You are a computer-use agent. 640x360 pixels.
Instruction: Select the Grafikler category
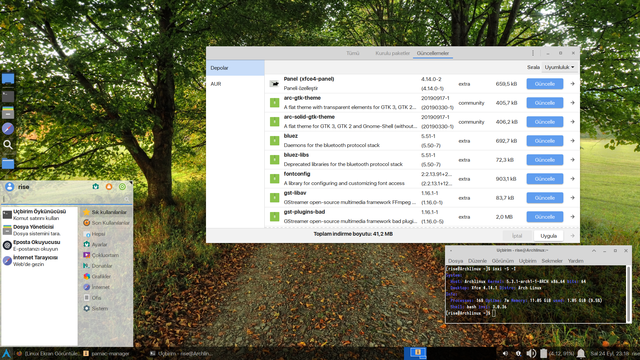coord(106,276)
